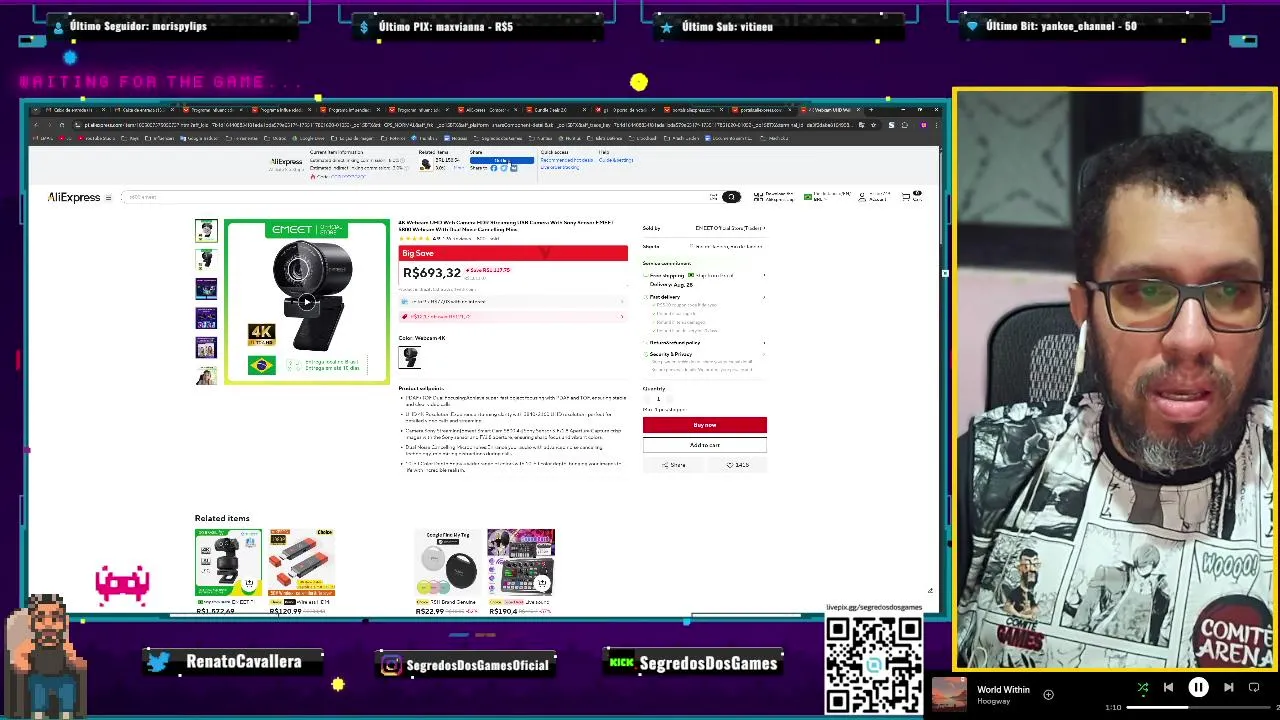Expand the pink coupon discount row

click(x=513, y=317)
